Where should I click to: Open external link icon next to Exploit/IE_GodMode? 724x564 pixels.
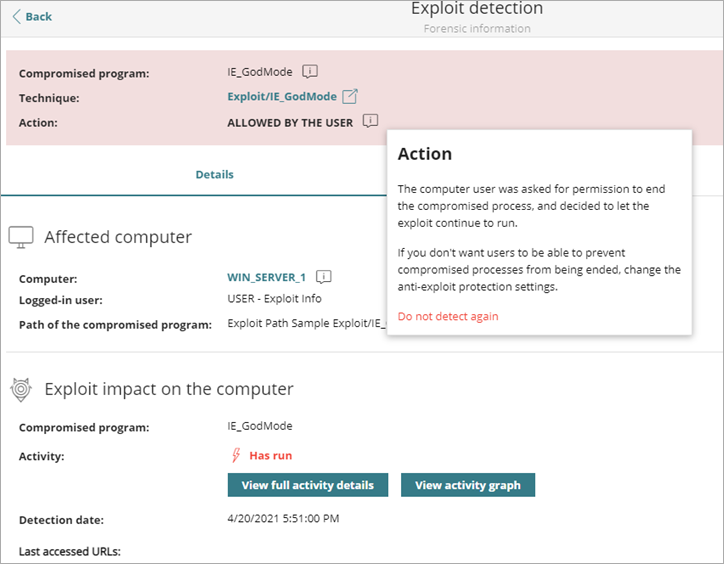(x=350, y=97)
